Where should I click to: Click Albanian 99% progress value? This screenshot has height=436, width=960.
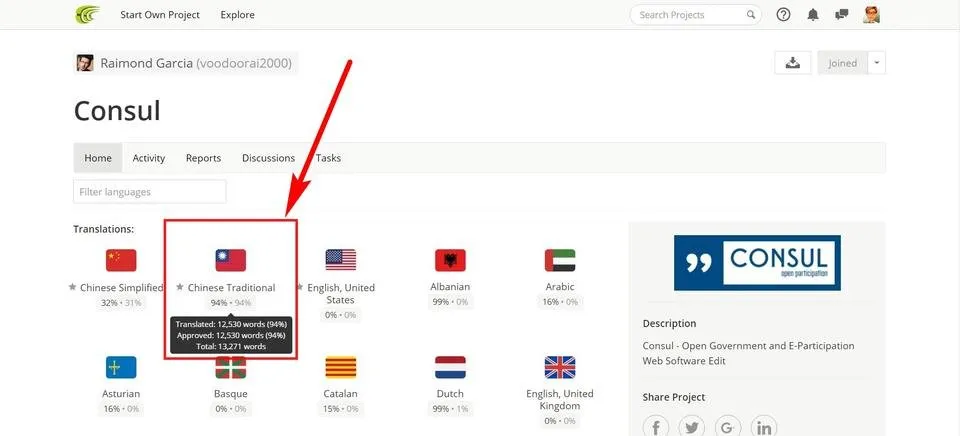click(x=441, y=302)
